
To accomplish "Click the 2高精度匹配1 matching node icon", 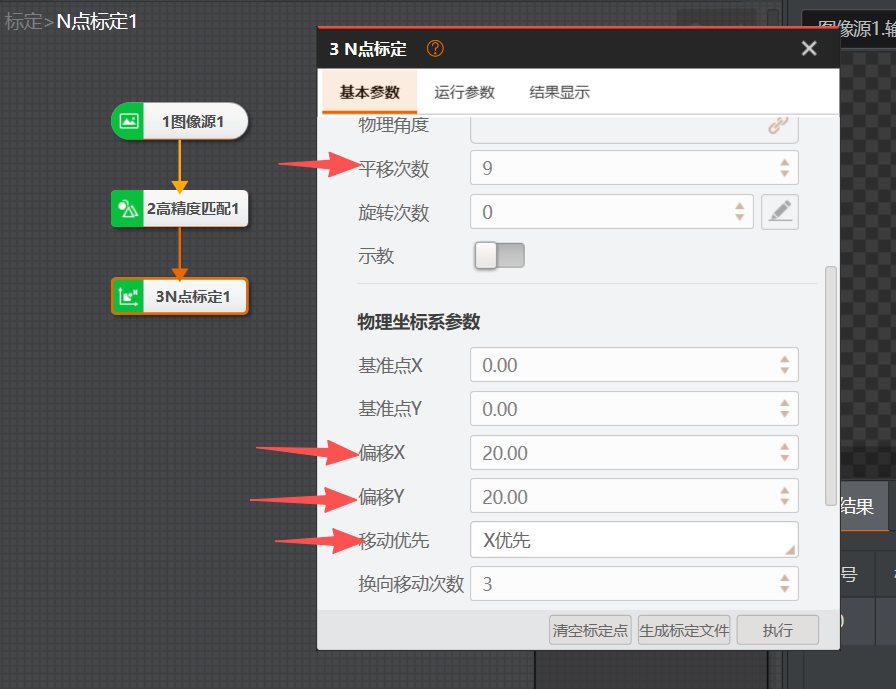I will pos(128,209).
